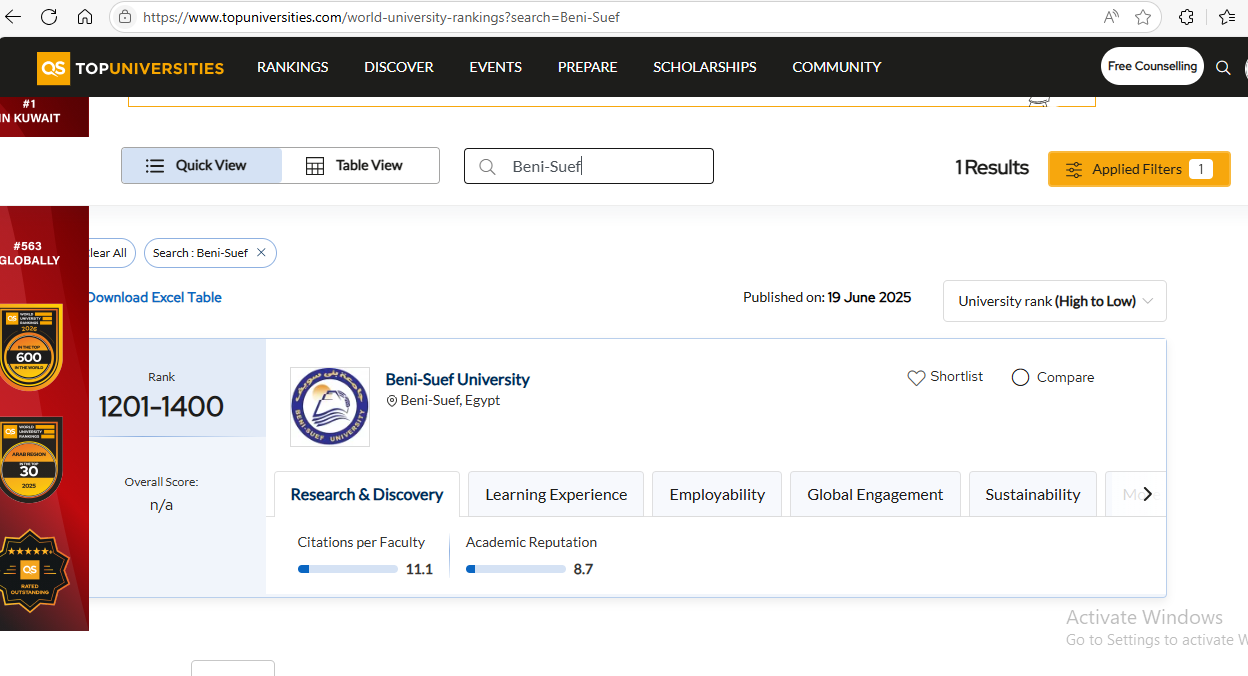Click the QS orange logo

53,68
